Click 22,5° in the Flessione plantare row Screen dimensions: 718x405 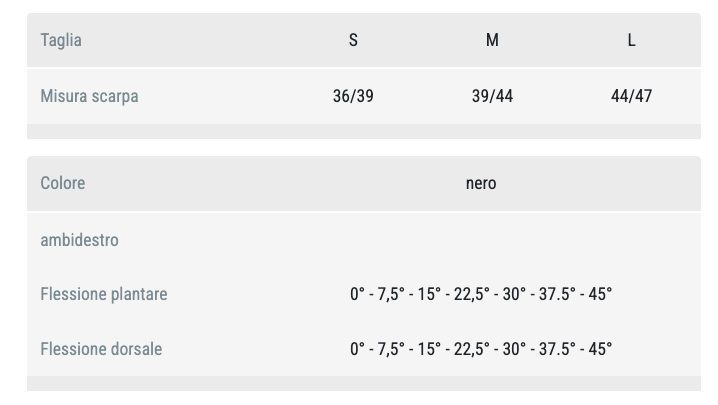[472, 295]
